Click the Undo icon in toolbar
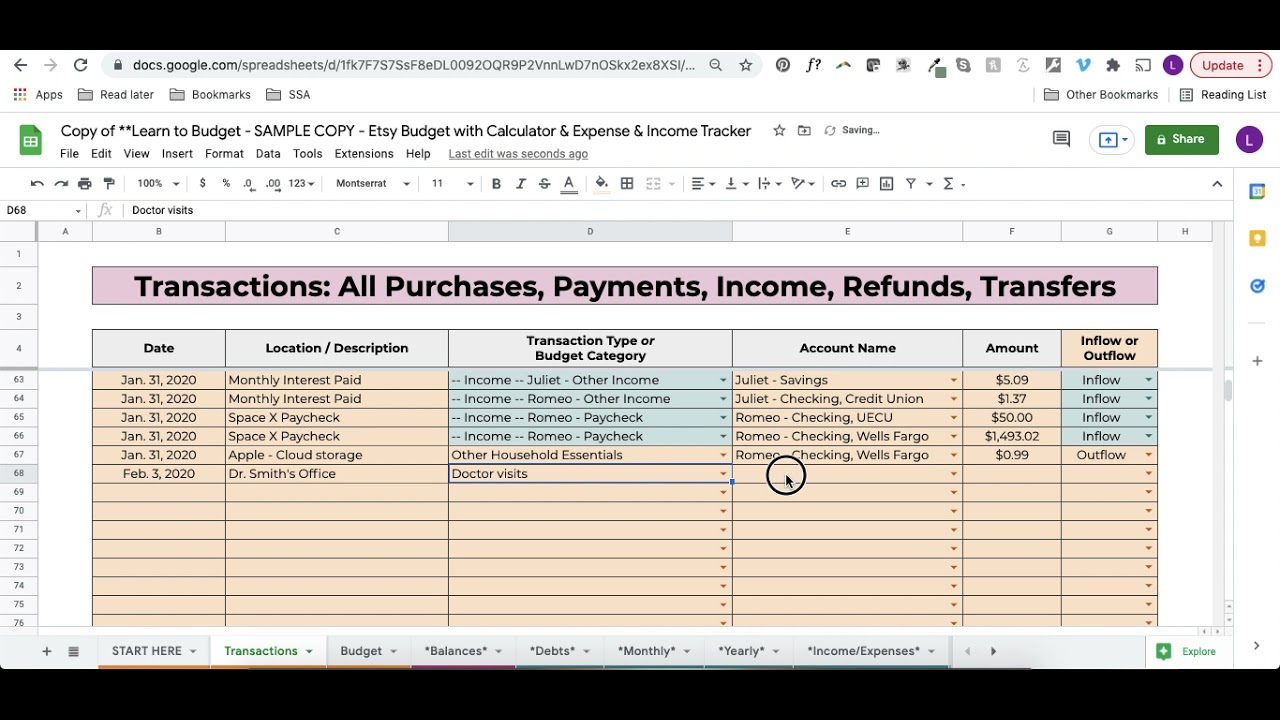This screenshot has width=1280, height=720. [x=37, y=184]
